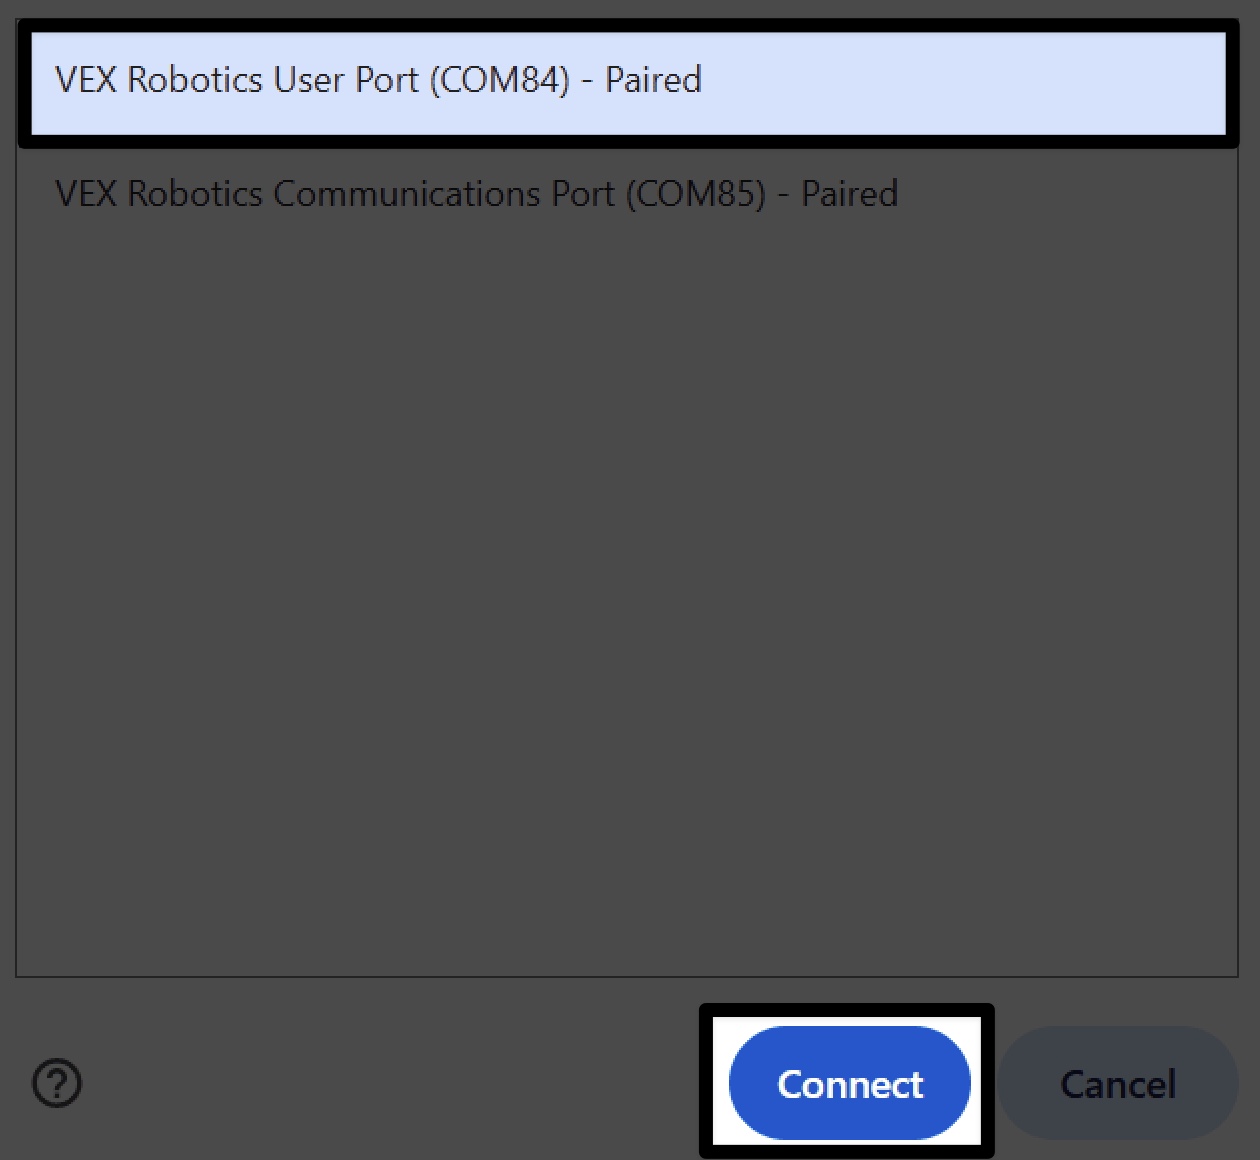Click the Cancel button
Screen dimensions: 1260x1160
point(1117,1083)
